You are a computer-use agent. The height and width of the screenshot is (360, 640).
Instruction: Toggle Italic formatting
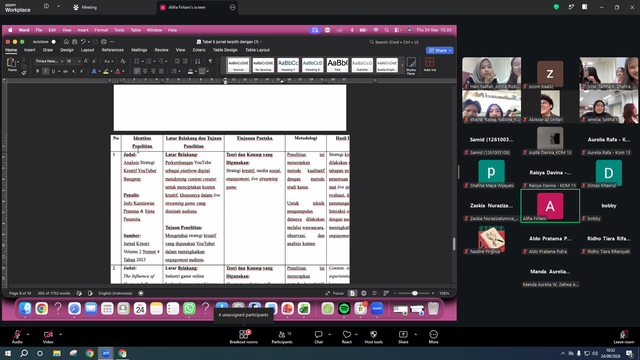[x=45, y=71]
